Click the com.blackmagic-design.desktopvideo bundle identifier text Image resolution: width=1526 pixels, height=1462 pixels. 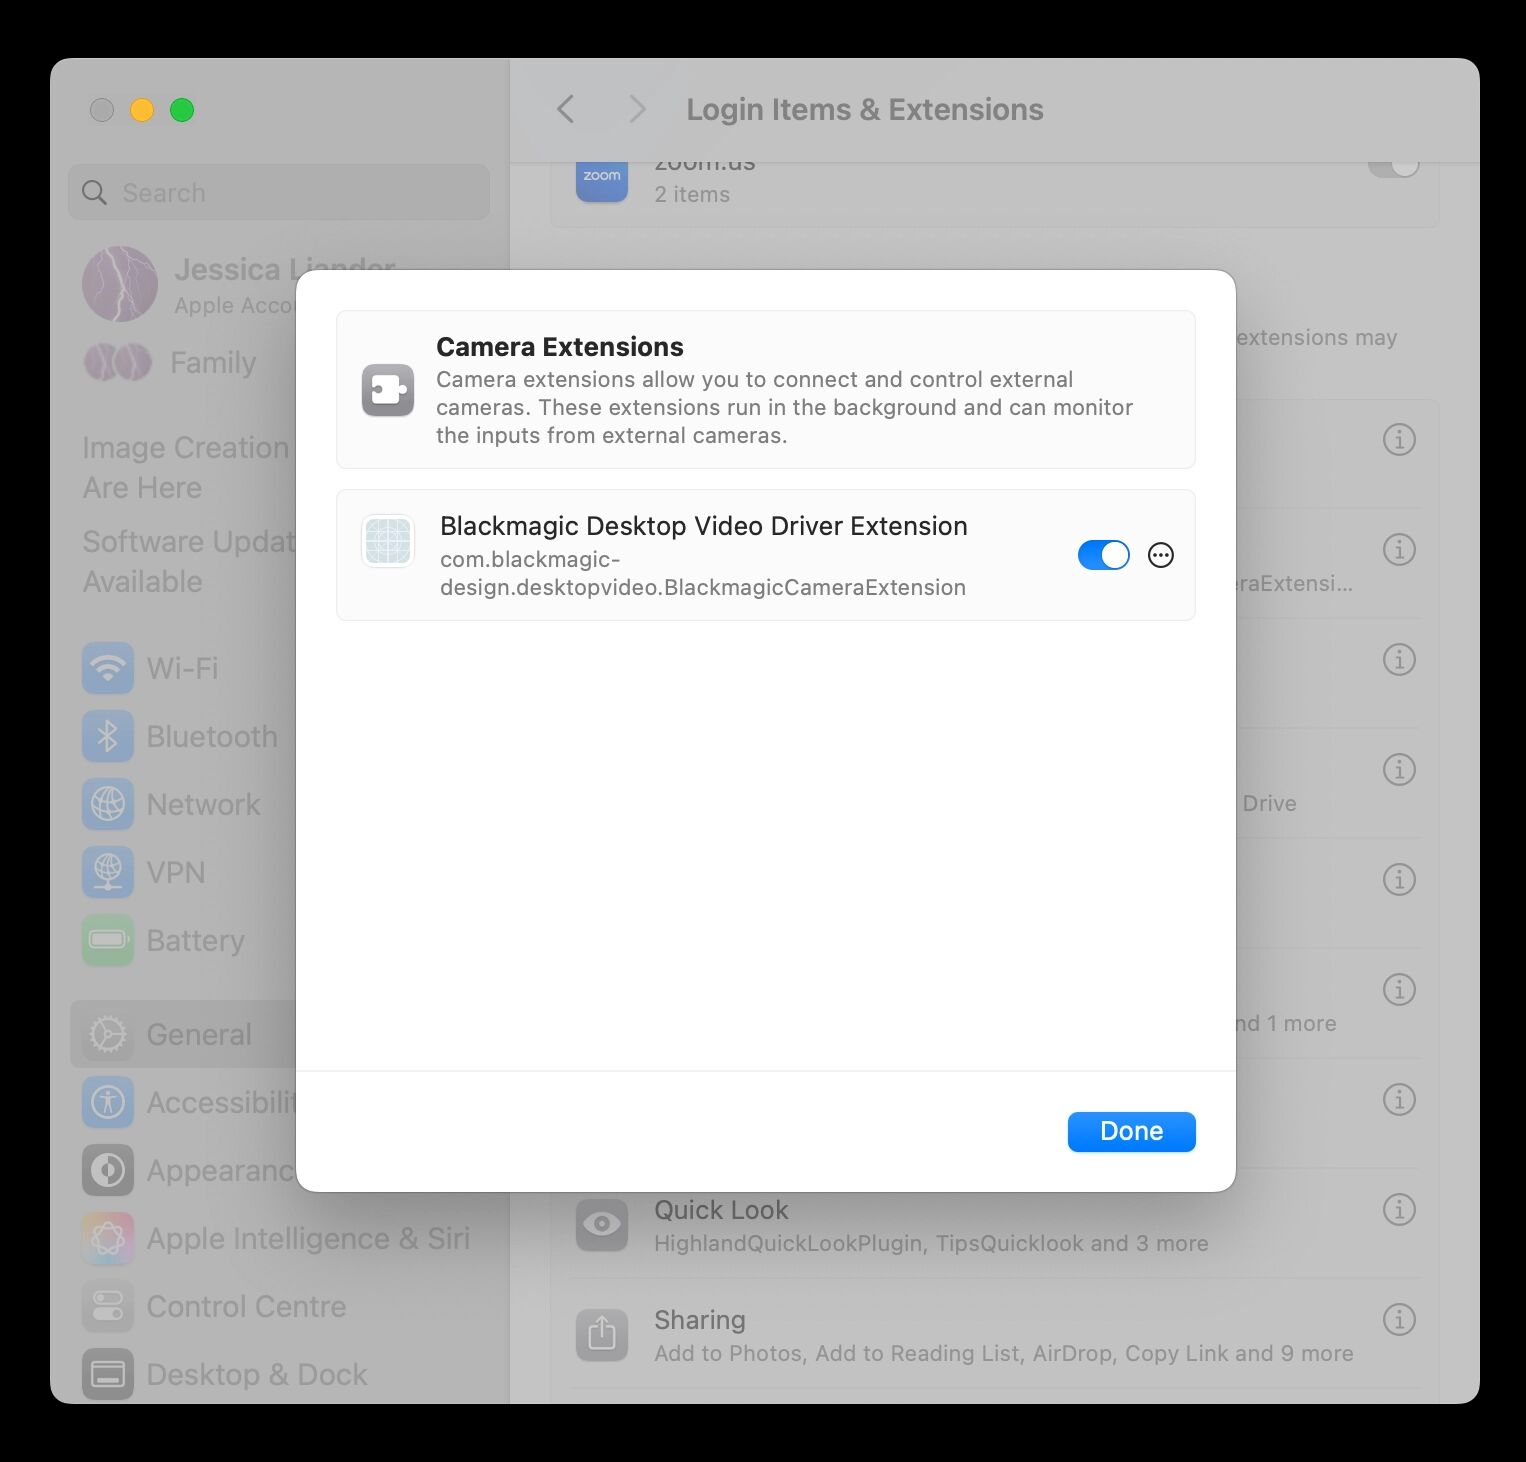[703, 573]
